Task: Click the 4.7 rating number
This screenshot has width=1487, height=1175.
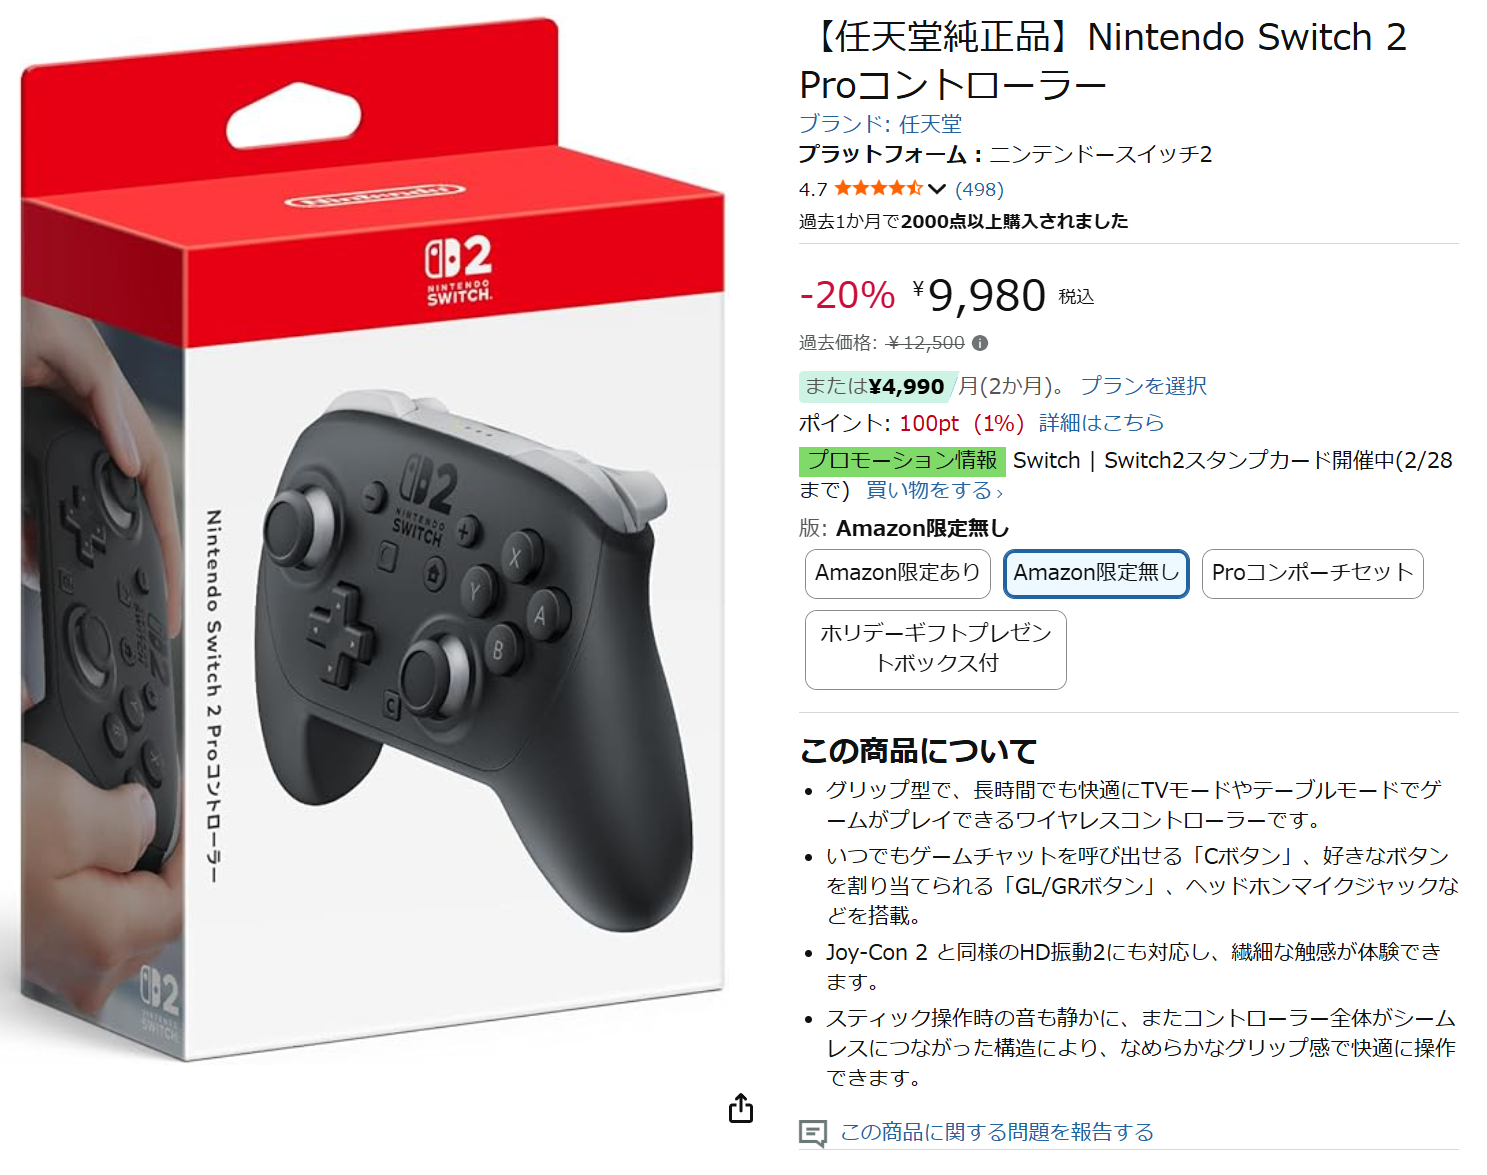Action: pyautogui.click(x=813, y=189)
